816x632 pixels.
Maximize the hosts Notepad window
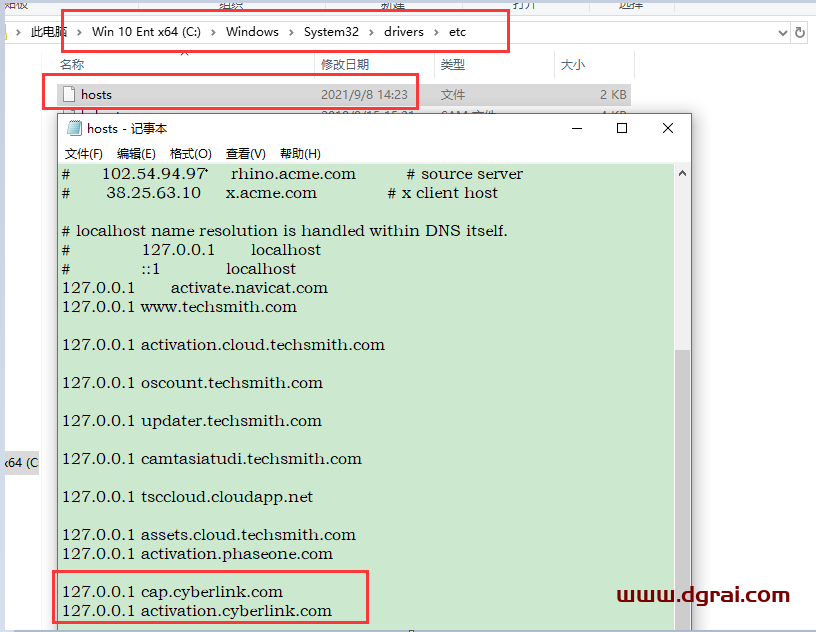622,129
